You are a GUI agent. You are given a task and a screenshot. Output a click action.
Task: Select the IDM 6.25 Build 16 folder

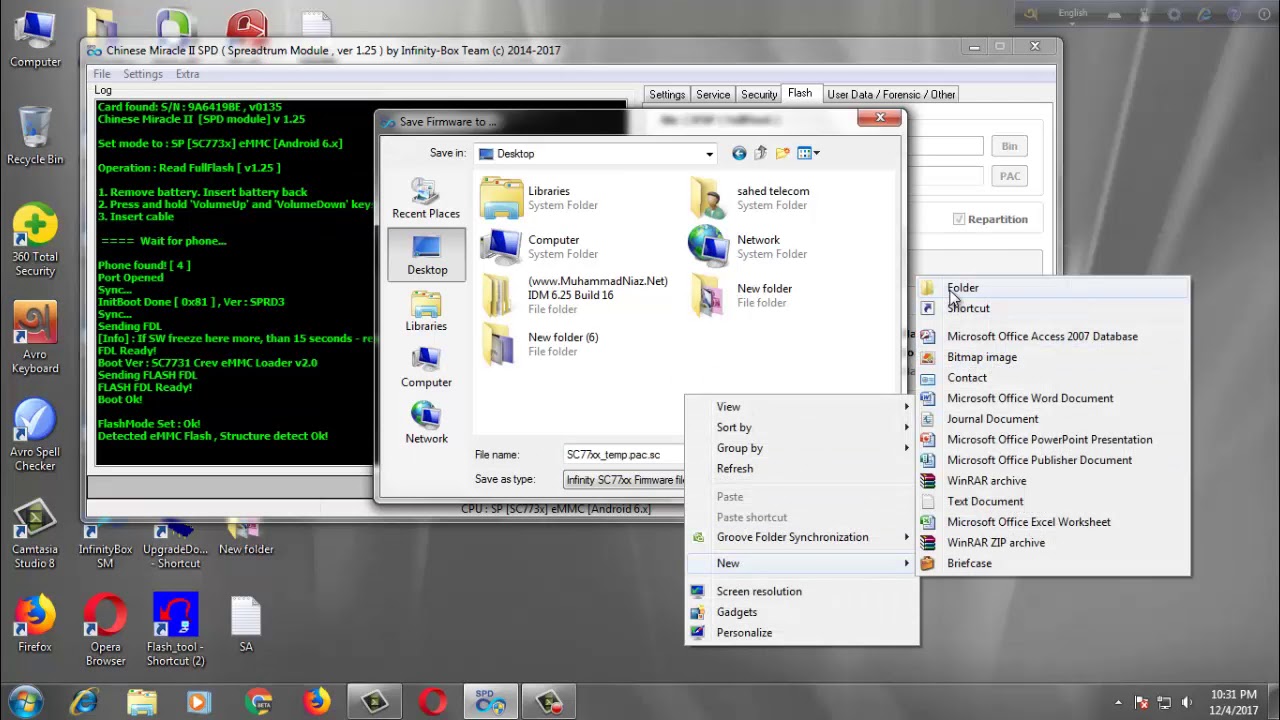(575, 295)
